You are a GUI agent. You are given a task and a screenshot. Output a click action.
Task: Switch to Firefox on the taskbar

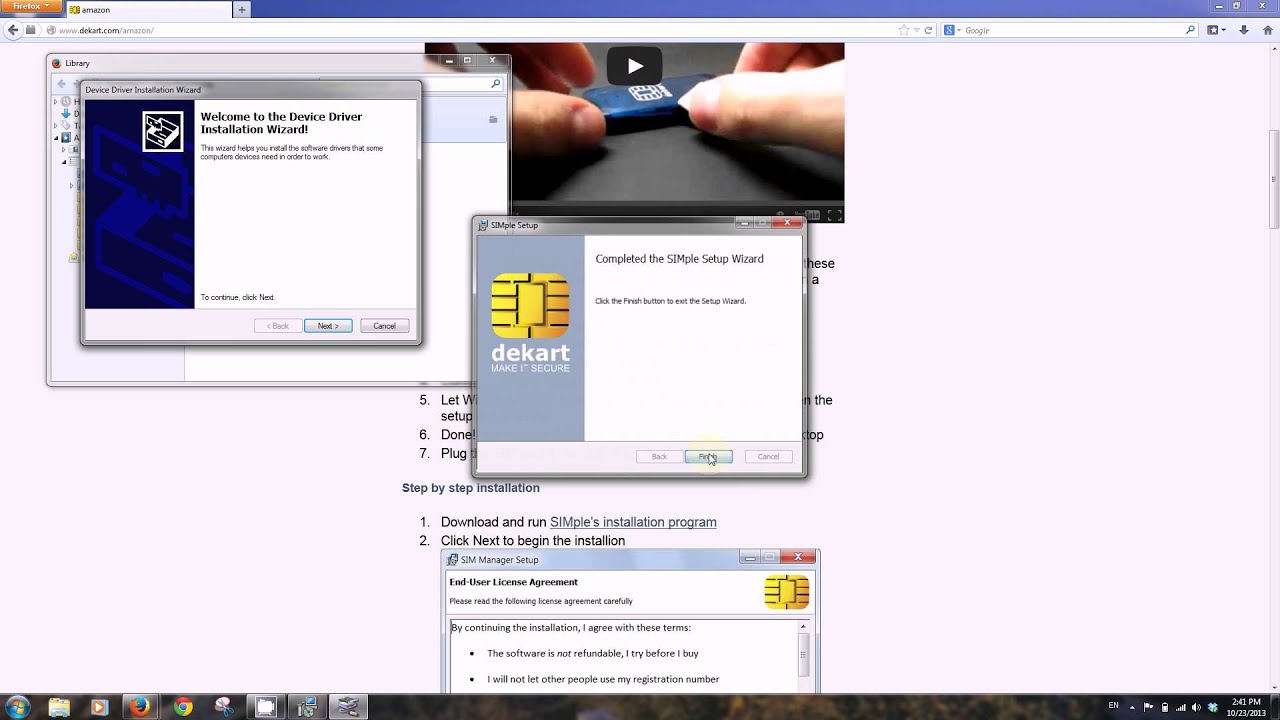coord(140,707)
